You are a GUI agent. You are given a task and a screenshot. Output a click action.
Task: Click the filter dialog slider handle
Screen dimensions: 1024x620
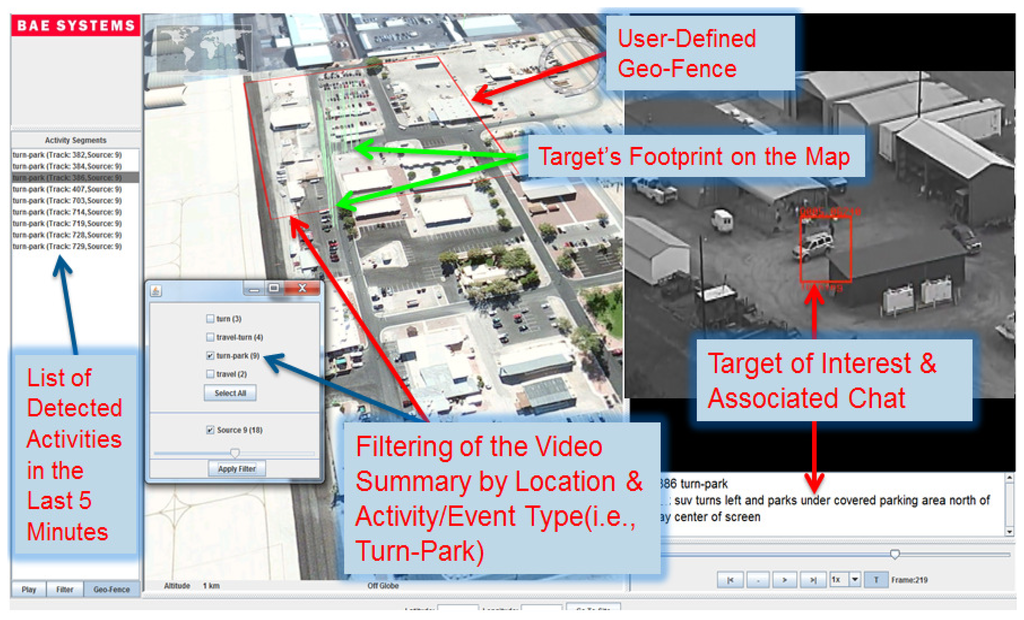click(x=235, y=453)
